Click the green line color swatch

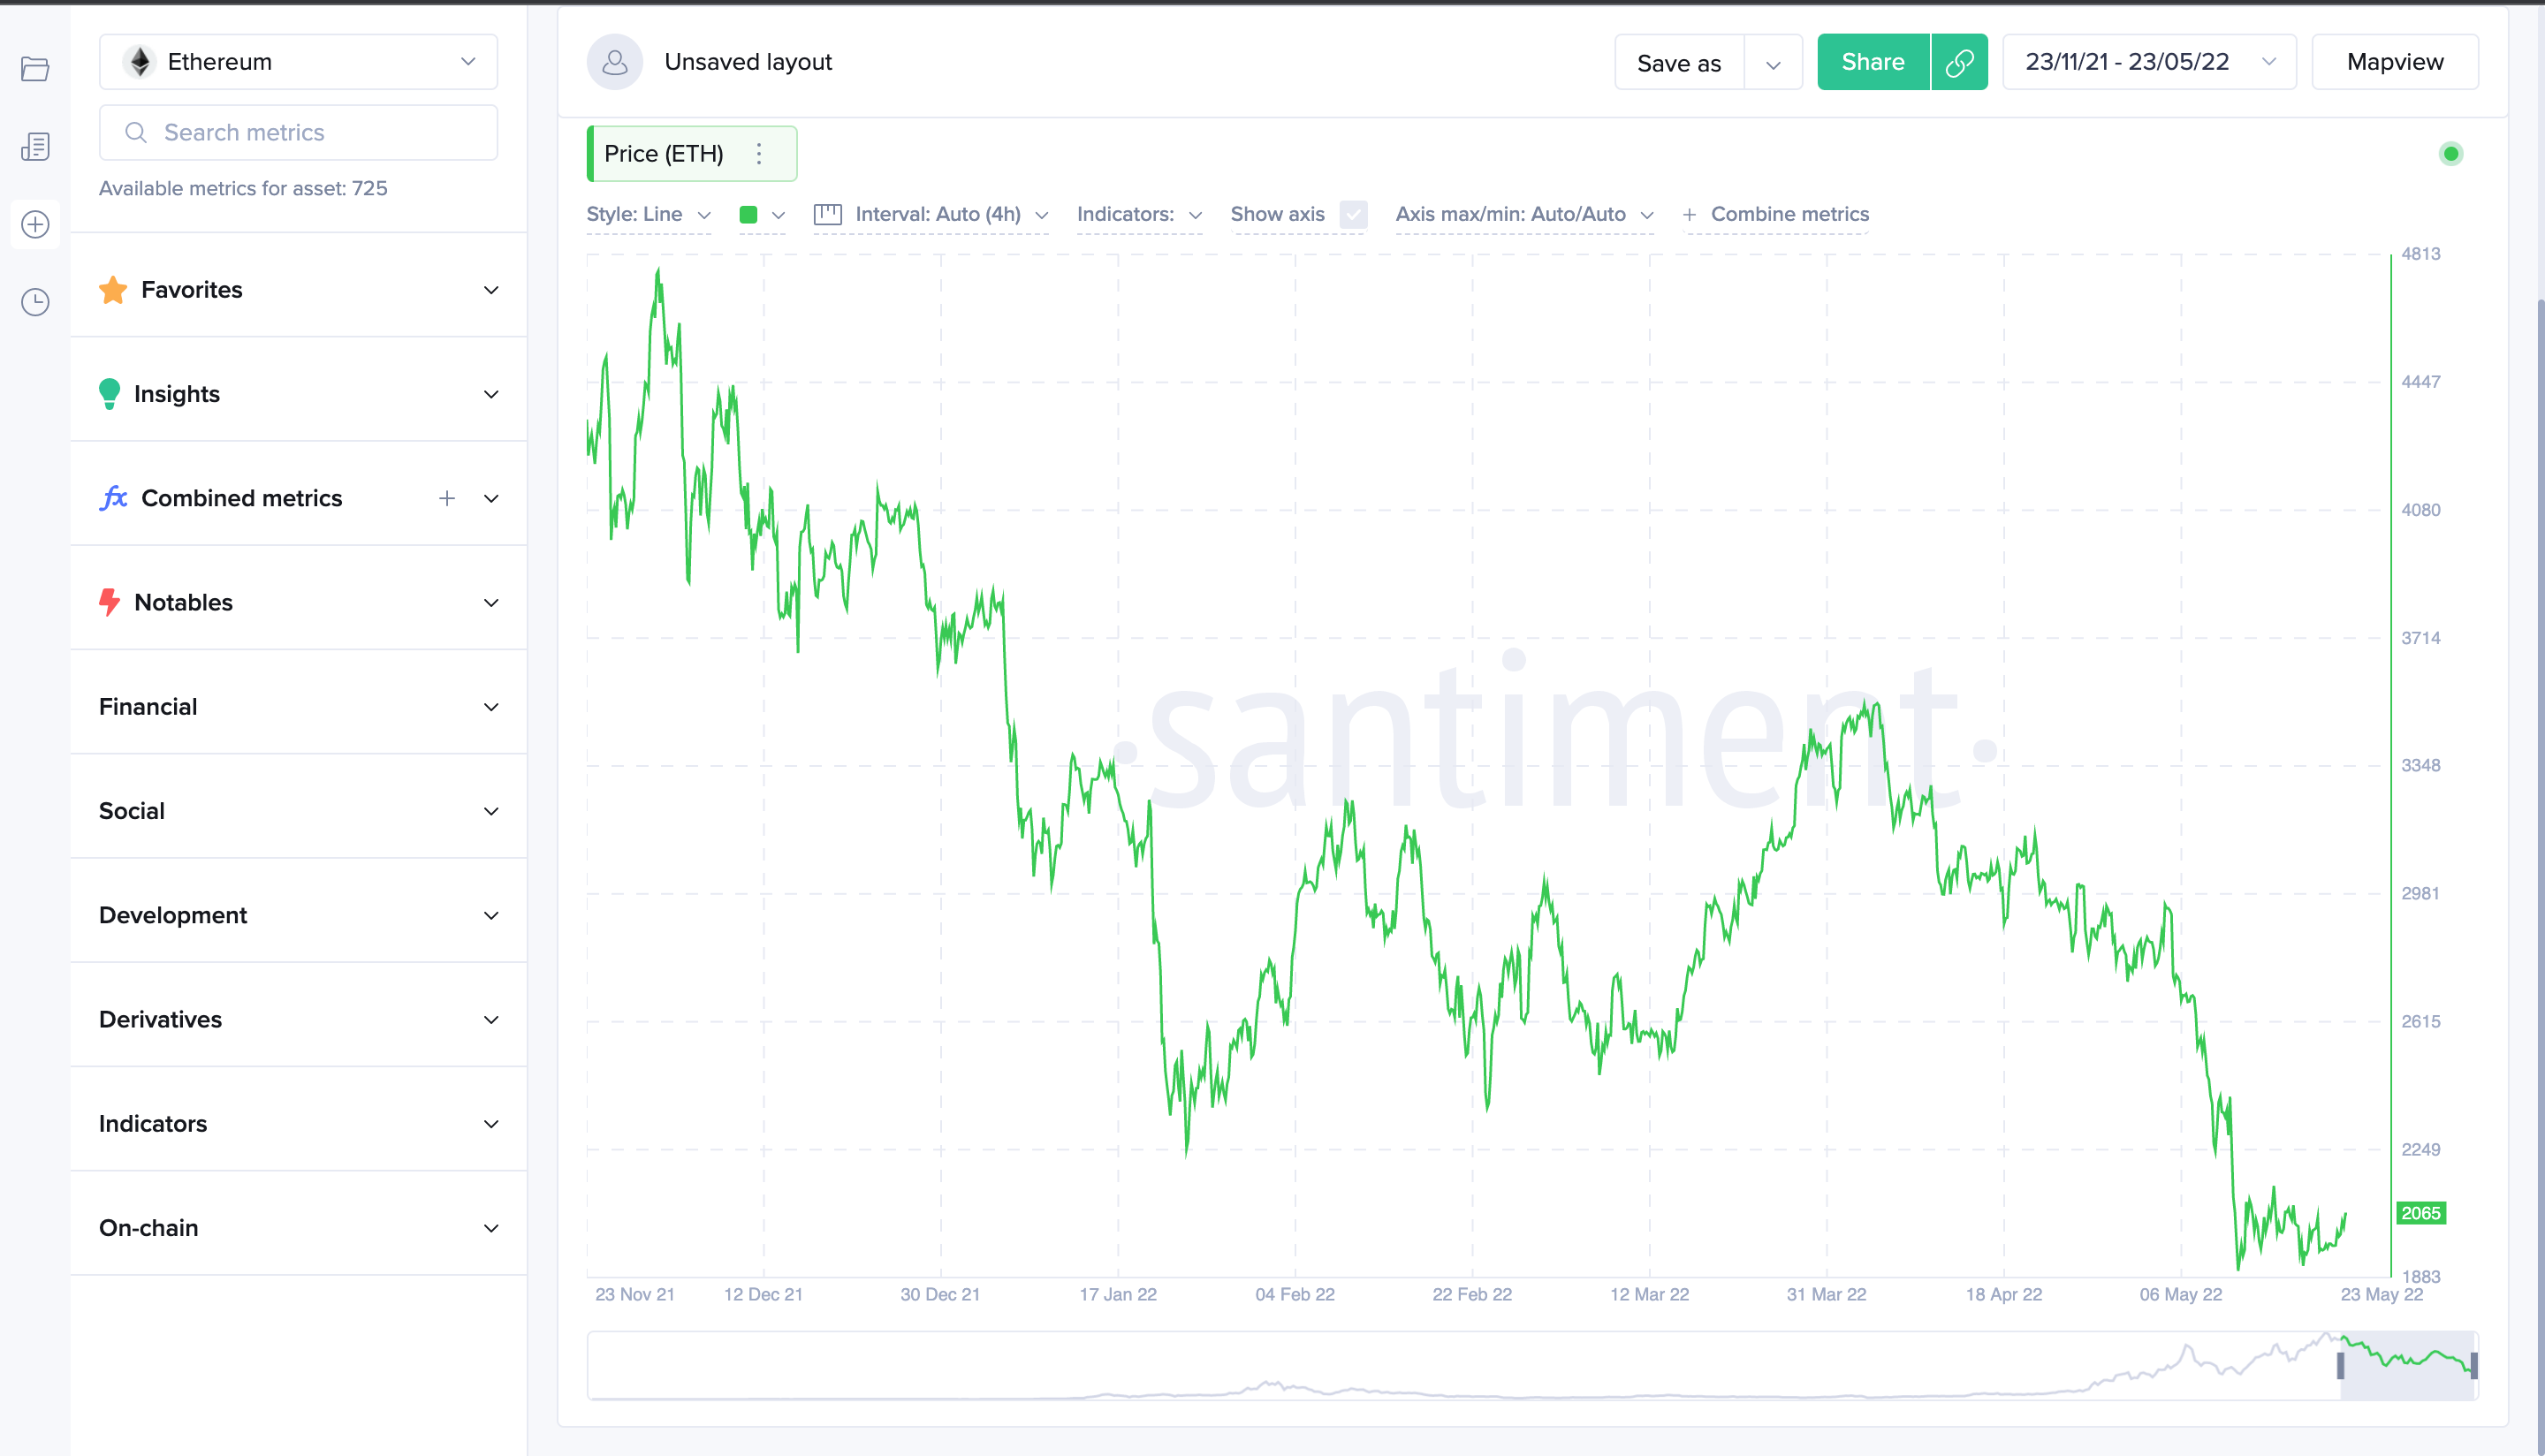[x=748, y=215]
